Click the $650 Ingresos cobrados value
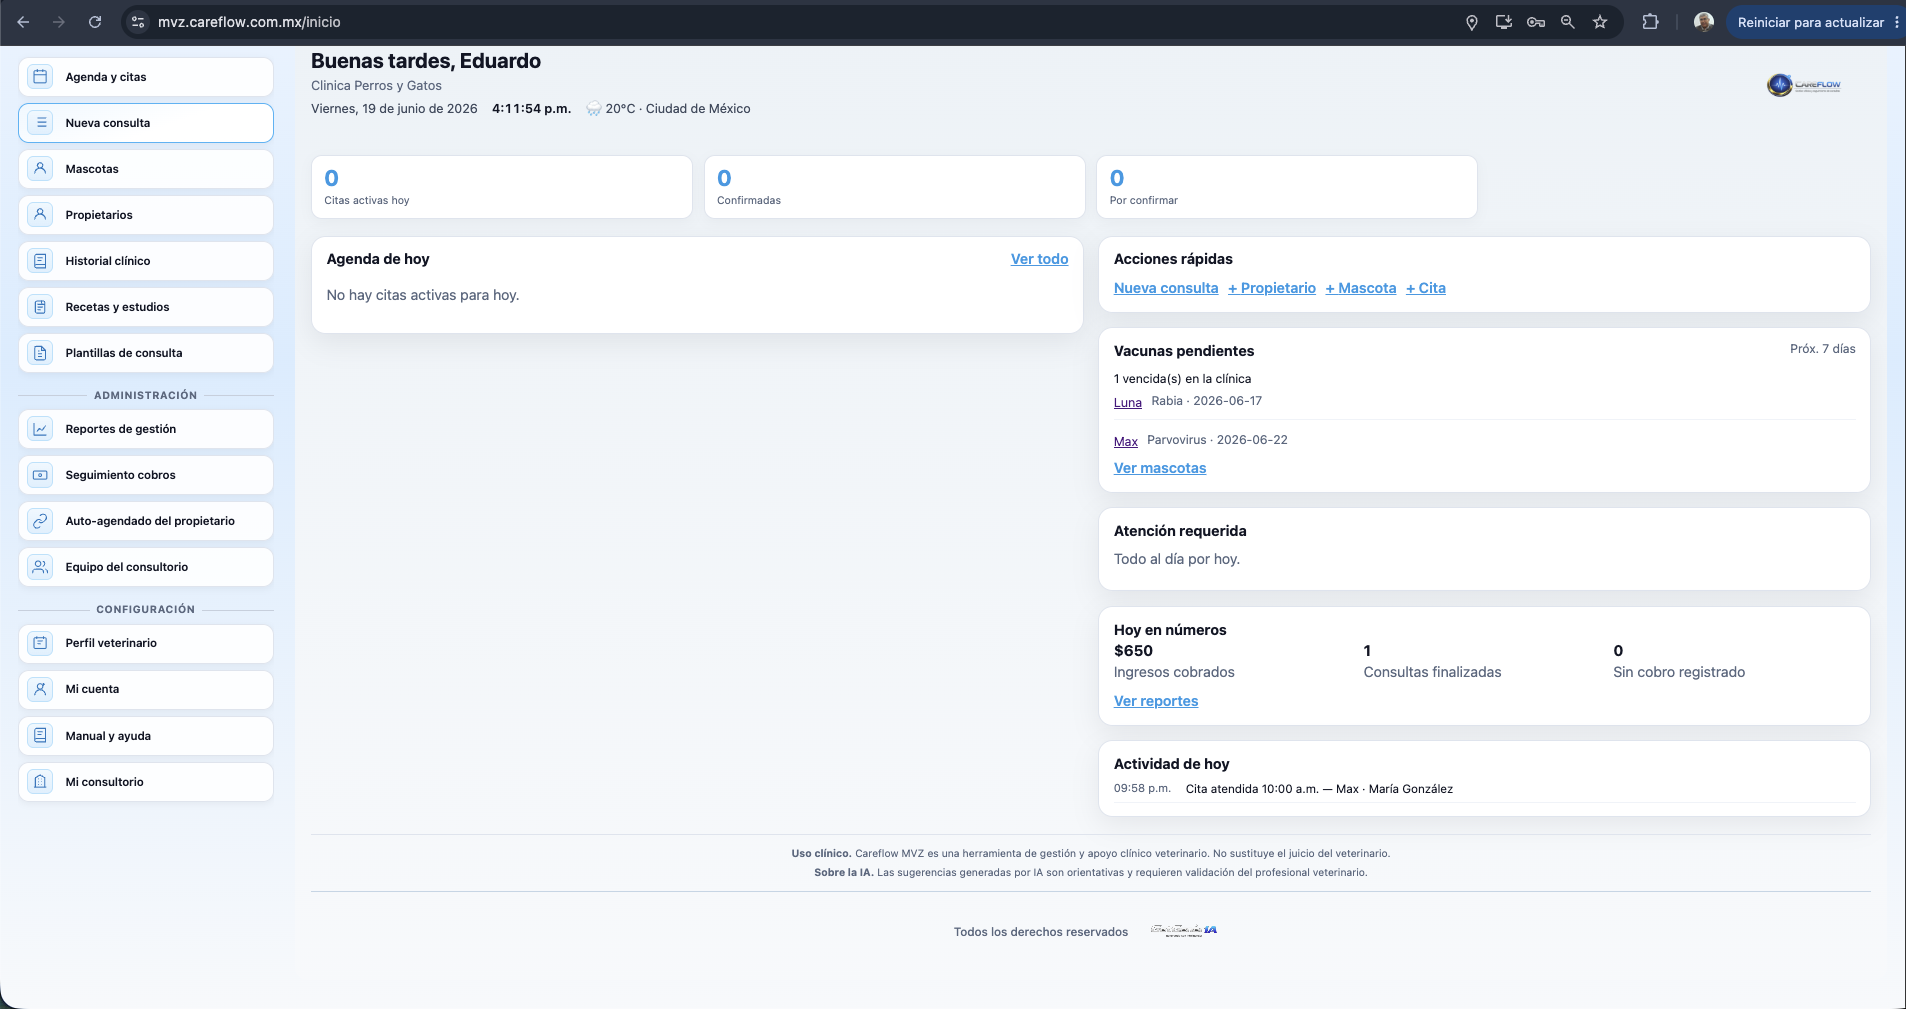 [1133, 651]
